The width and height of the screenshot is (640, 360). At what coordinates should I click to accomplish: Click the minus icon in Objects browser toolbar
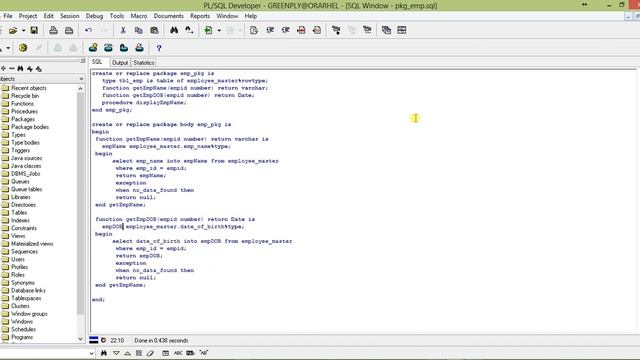[12, 69]
